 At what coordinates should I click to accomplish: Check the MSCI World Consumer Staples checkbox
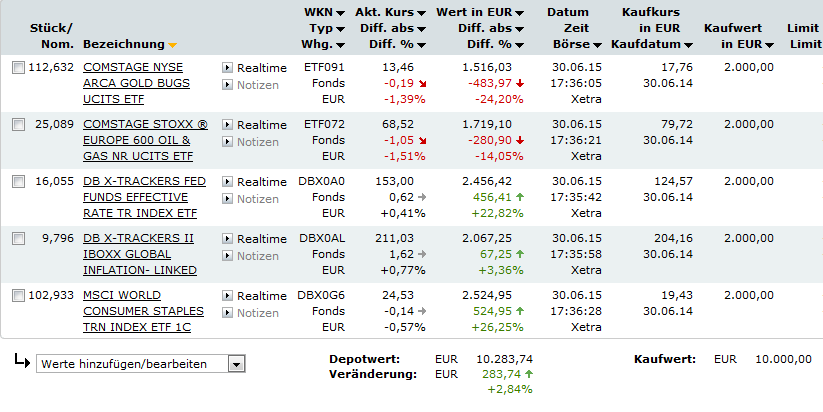point(18,296)
